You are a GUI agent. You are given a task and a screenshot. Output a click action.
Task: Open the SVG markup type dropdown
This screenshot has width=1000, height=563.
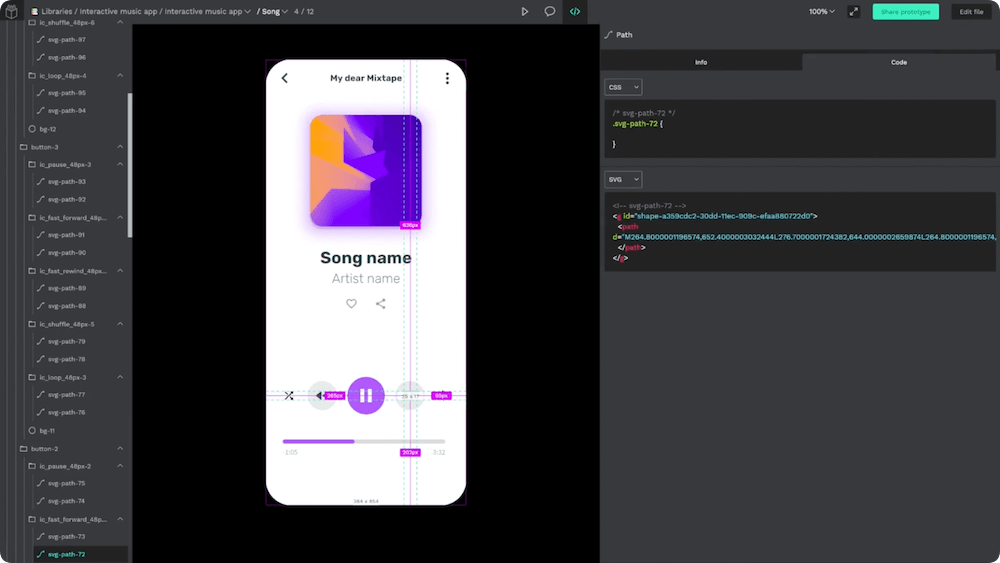click(623, 180)
